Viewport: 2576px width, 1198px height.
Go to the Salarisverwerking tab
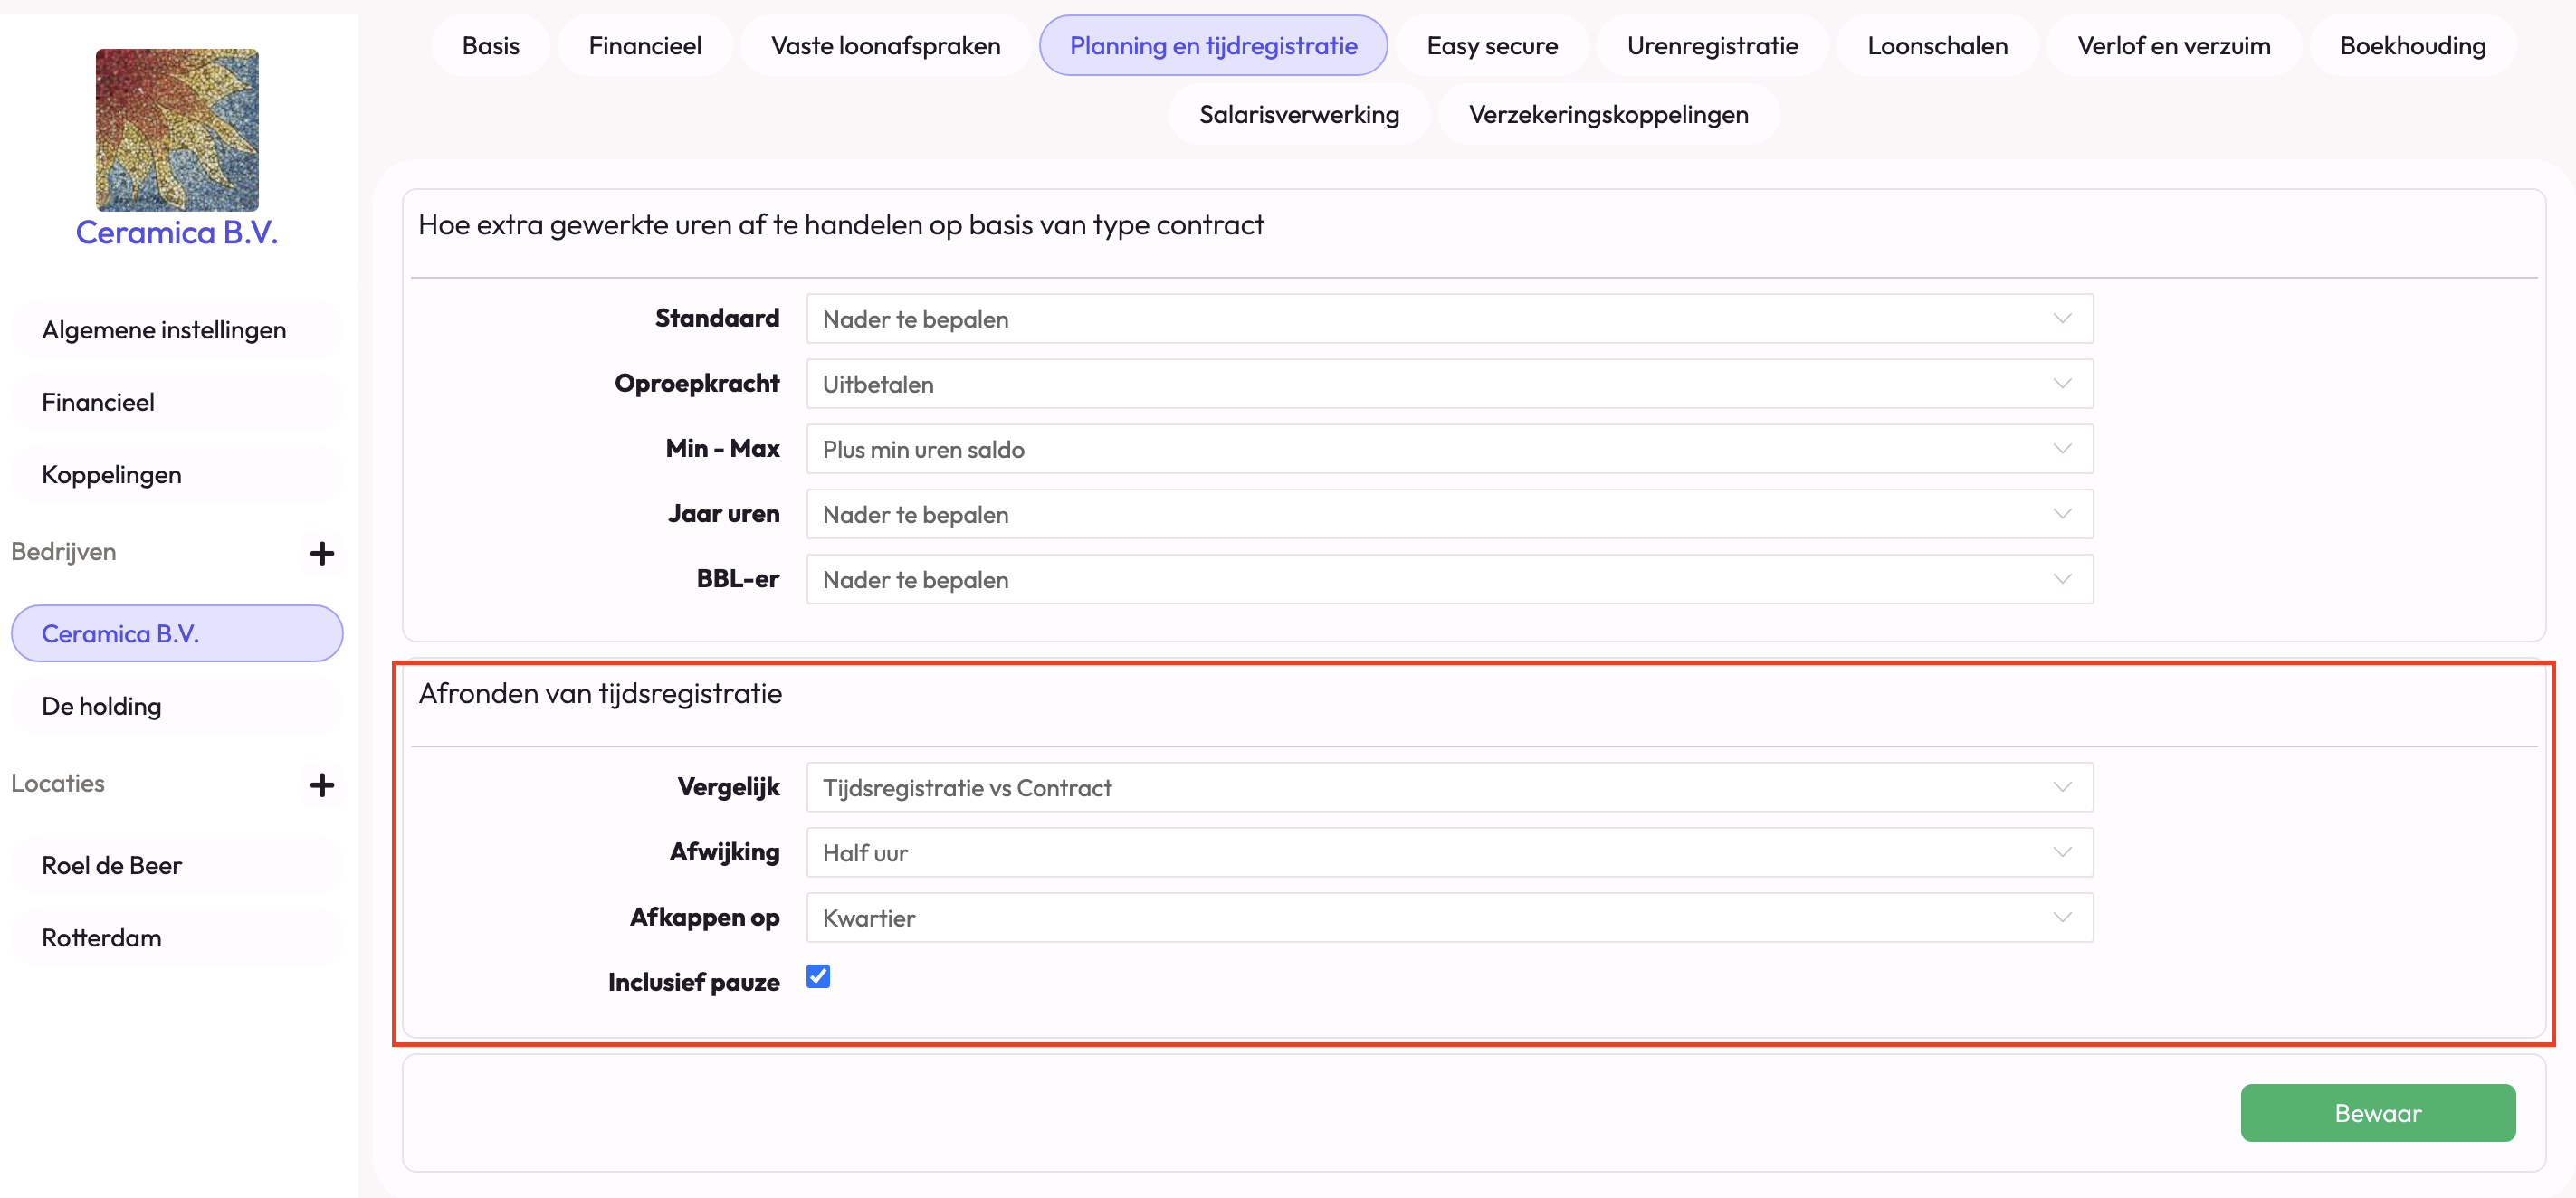tap(1298, 115)
